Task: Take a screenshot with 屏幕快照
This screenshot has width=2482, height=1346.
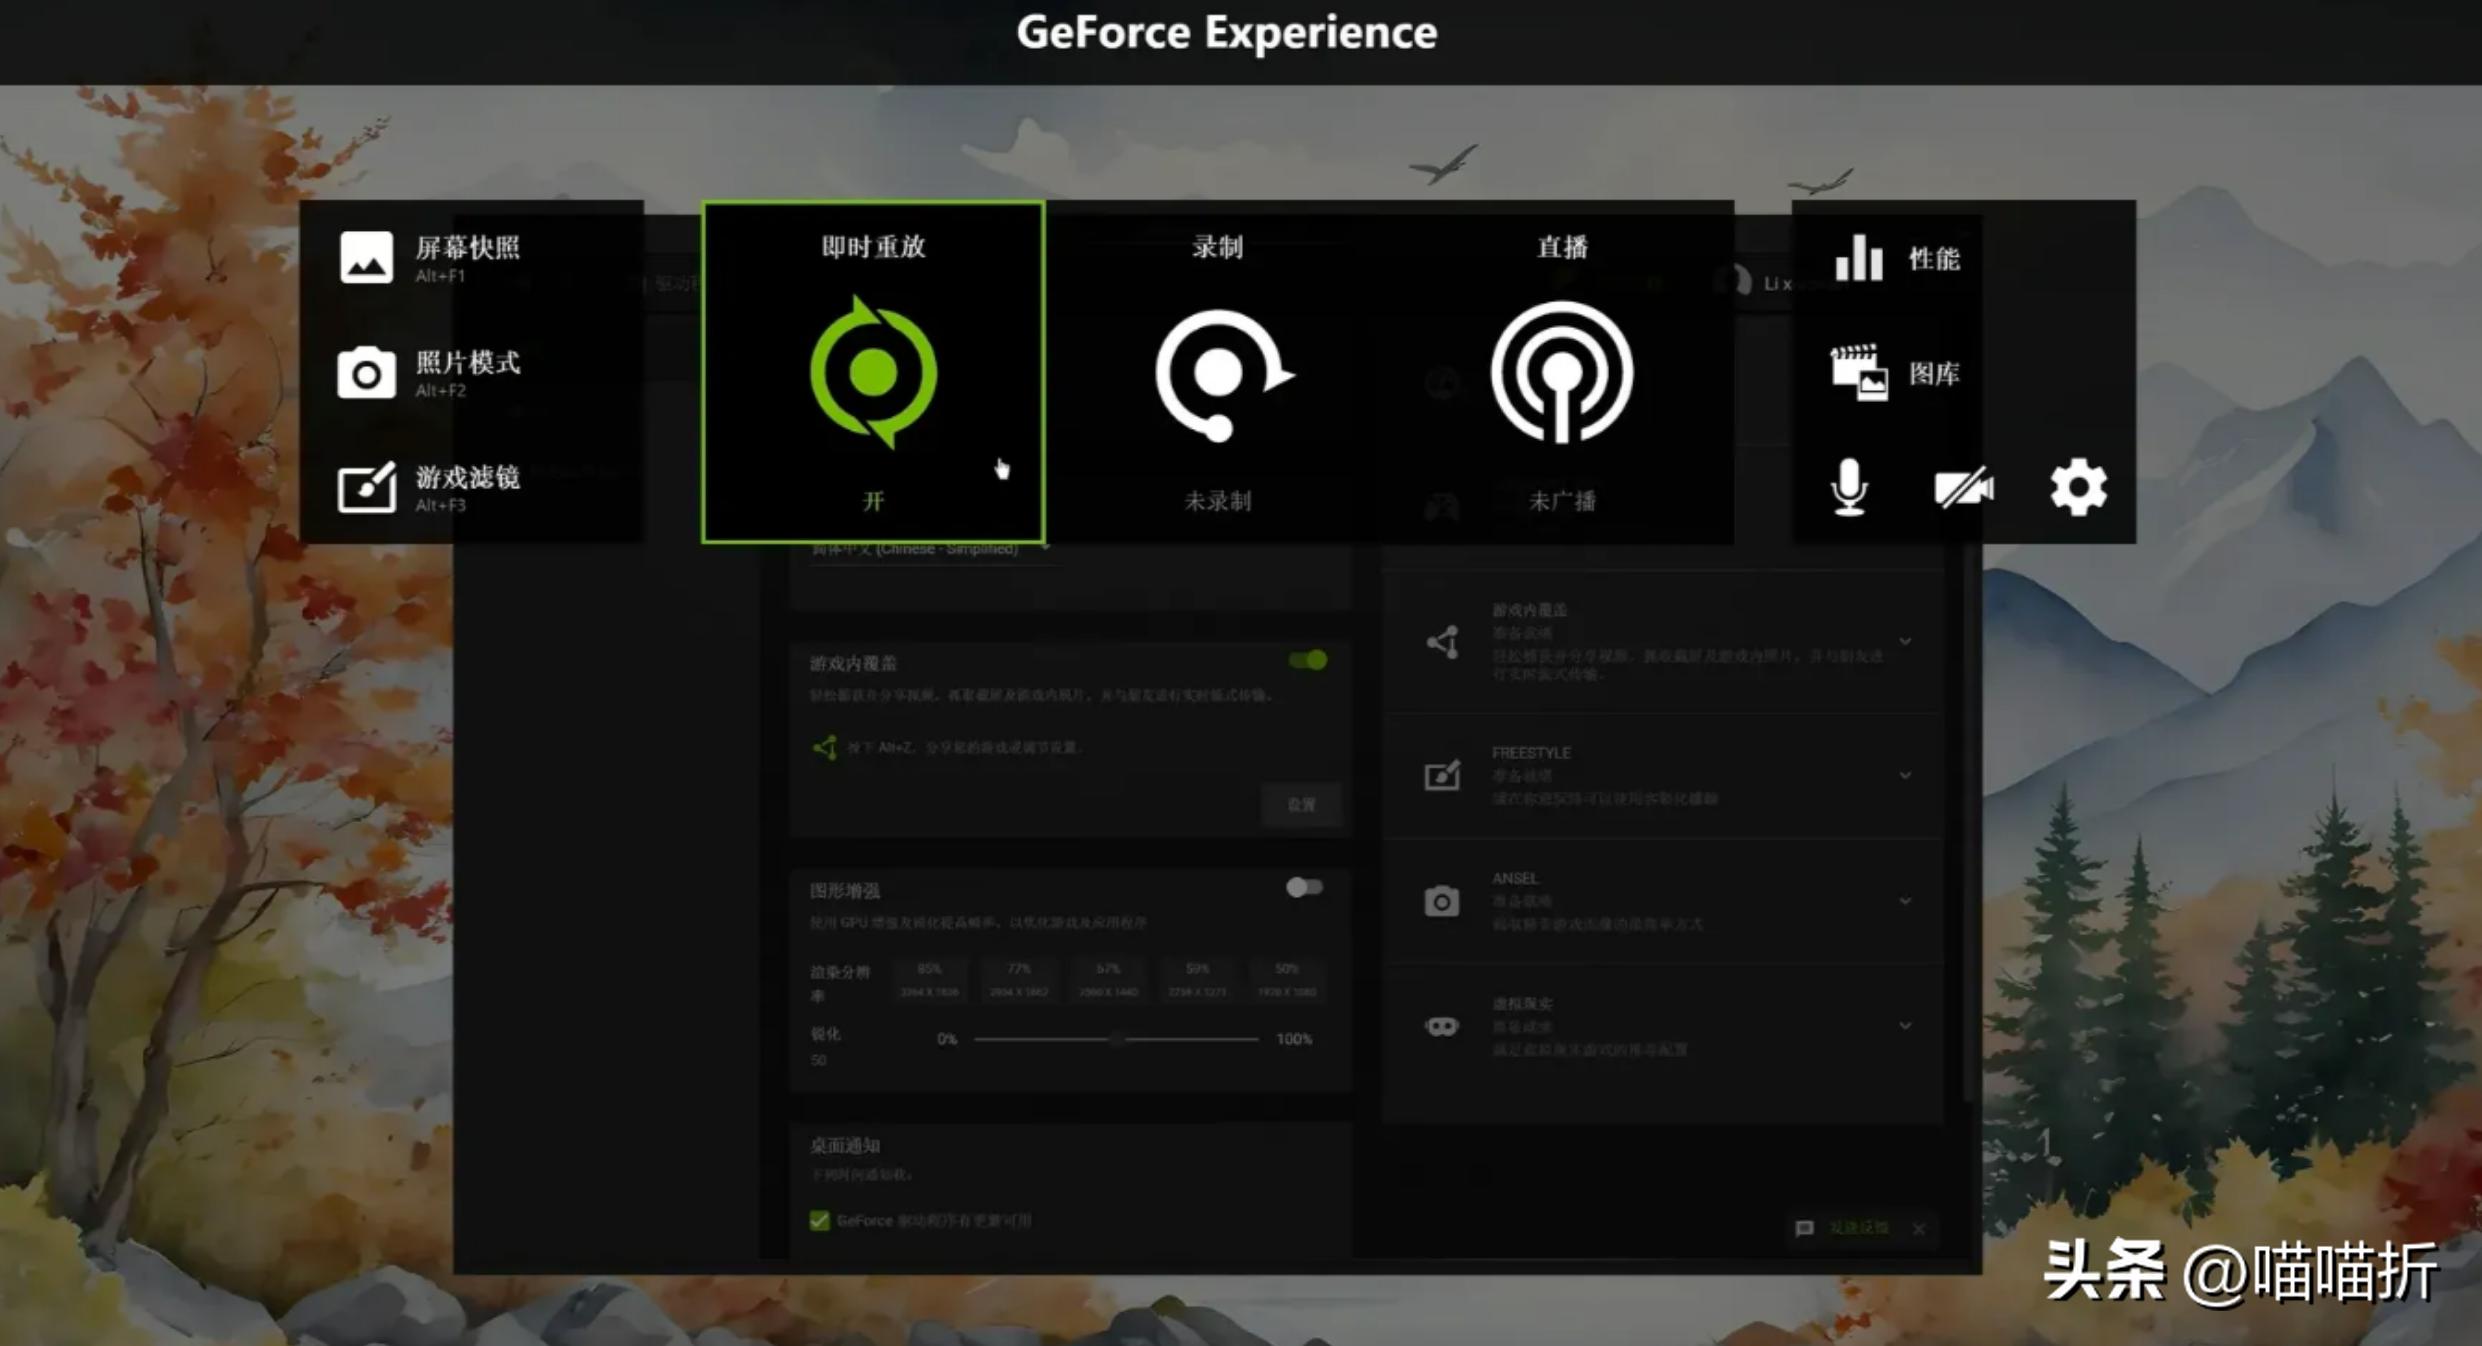Action: point(430,258)
